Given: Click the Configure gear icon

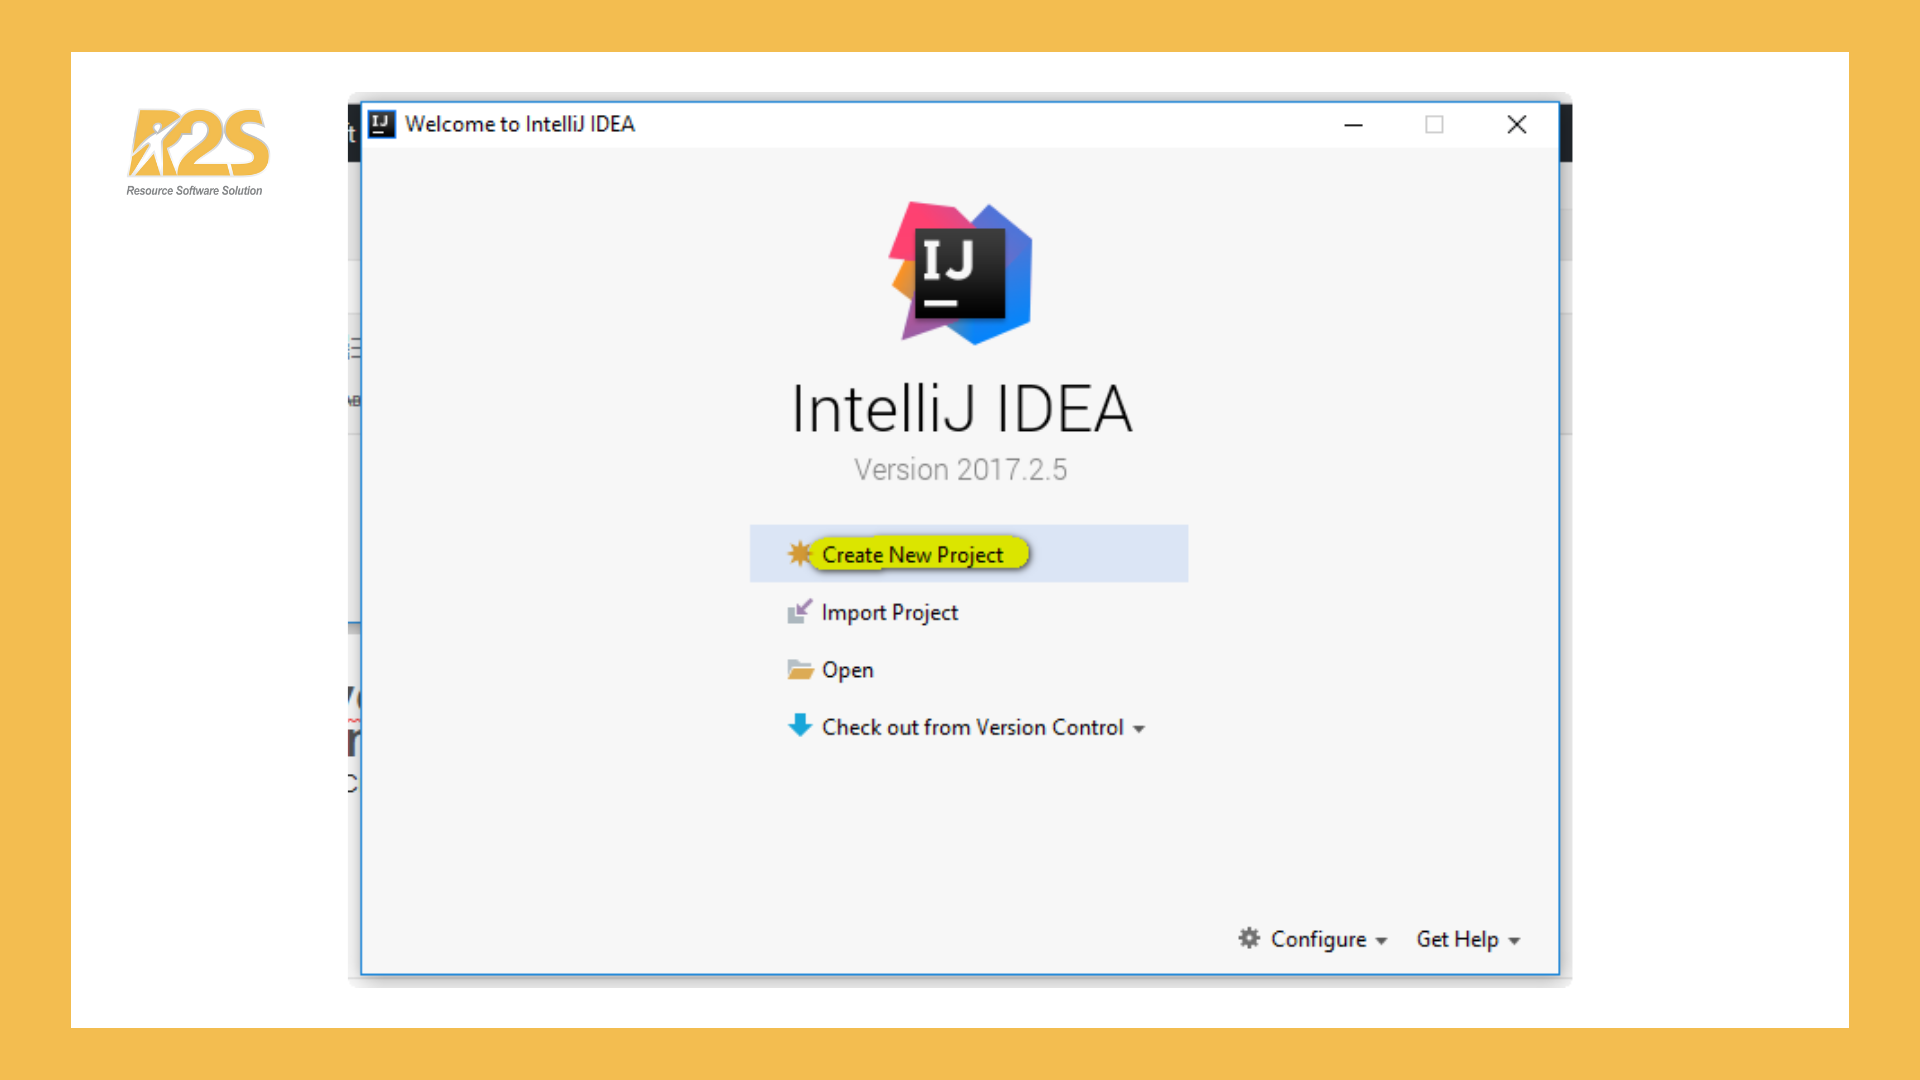Looking at the screenshot, I should pyautogui.click(x=1249, y=938).
